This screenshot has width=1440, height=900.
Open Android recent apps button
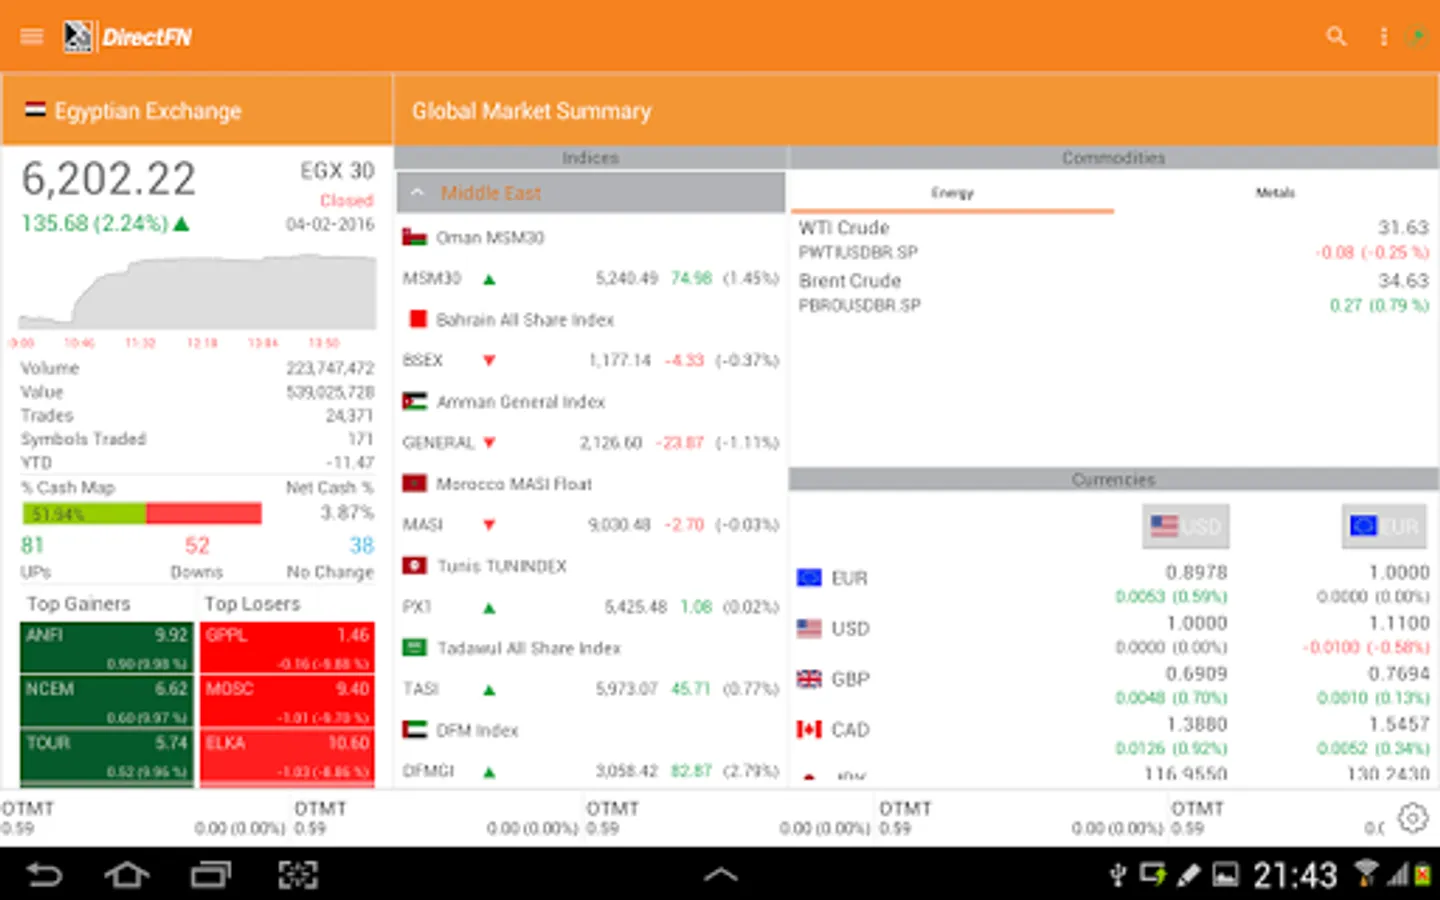[x=211, y=875]
